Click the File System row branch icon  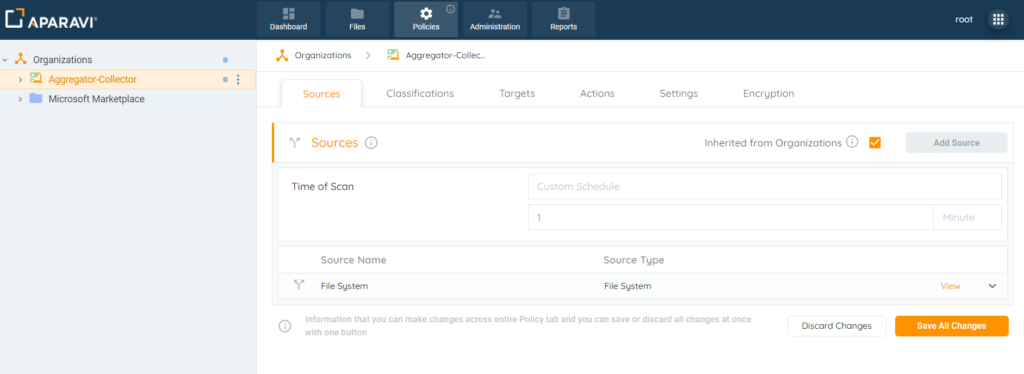click(299, 285)
